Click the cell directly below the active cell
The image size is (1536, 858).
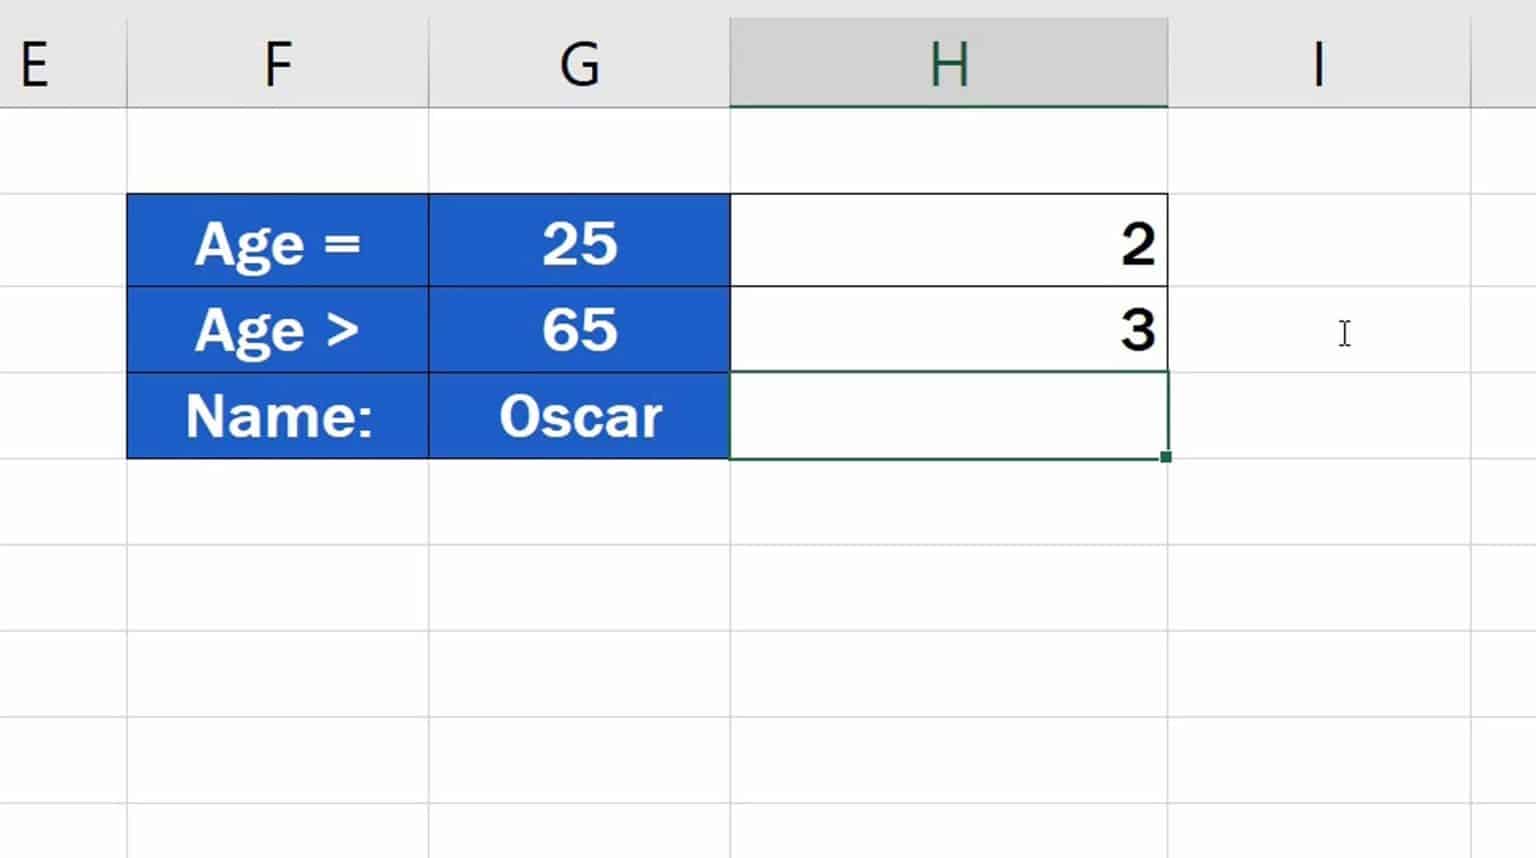pyautogui.click(x=948, y=500)
